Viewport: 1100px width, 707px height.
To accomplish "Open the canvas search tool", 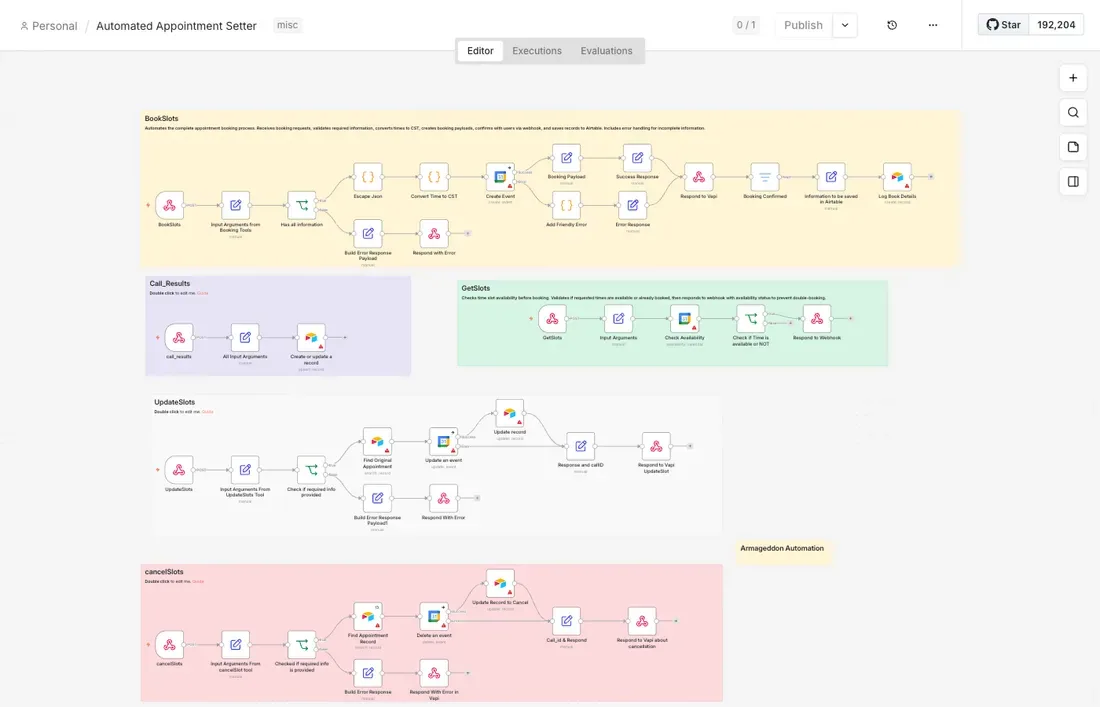I will tap(1073, 112).
